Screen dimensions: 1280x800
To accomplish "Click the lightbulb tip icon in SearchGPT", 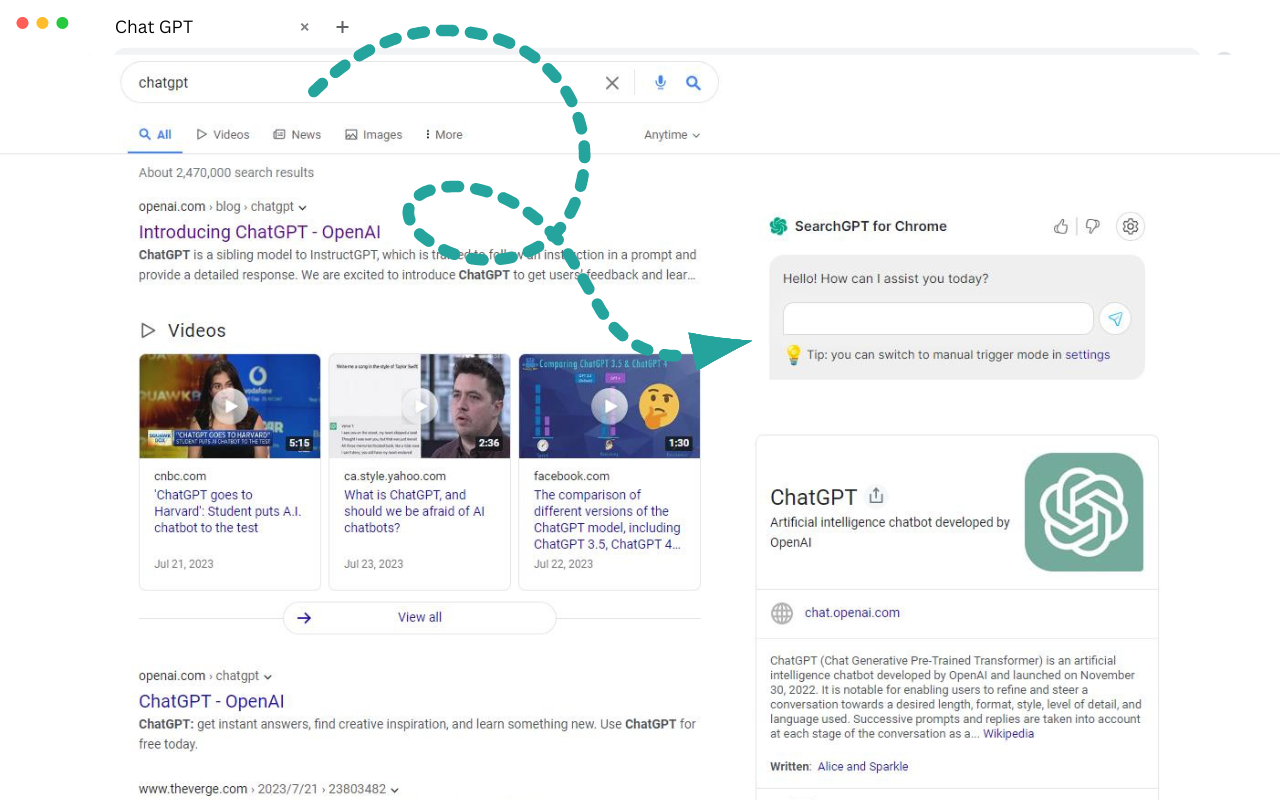I will pyautogui.click(x=793, y=354).
